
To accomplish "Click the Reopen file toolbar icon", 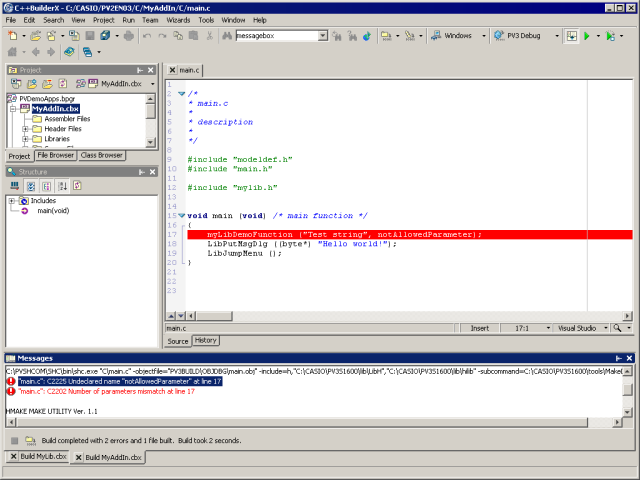I will [x=51, y=36].
